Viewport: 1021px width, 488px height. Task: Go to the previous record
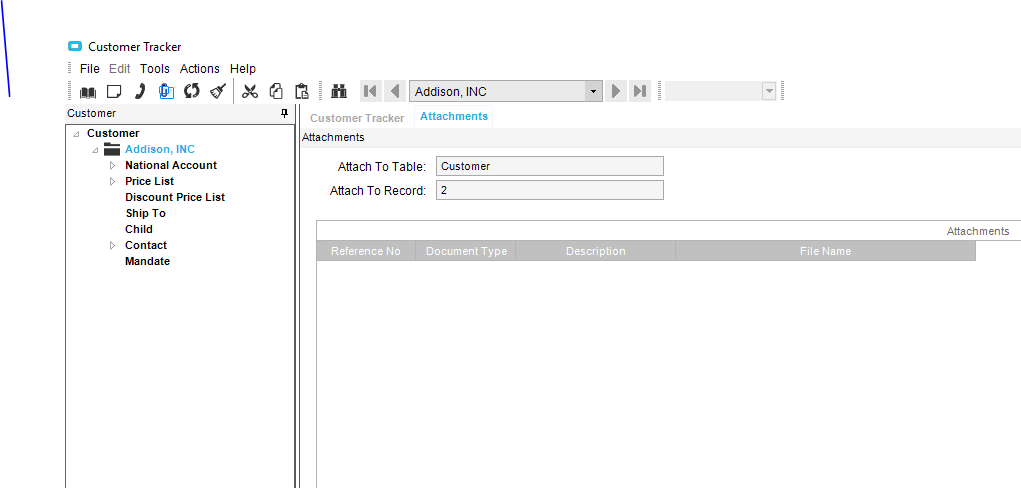coord(395,91)
